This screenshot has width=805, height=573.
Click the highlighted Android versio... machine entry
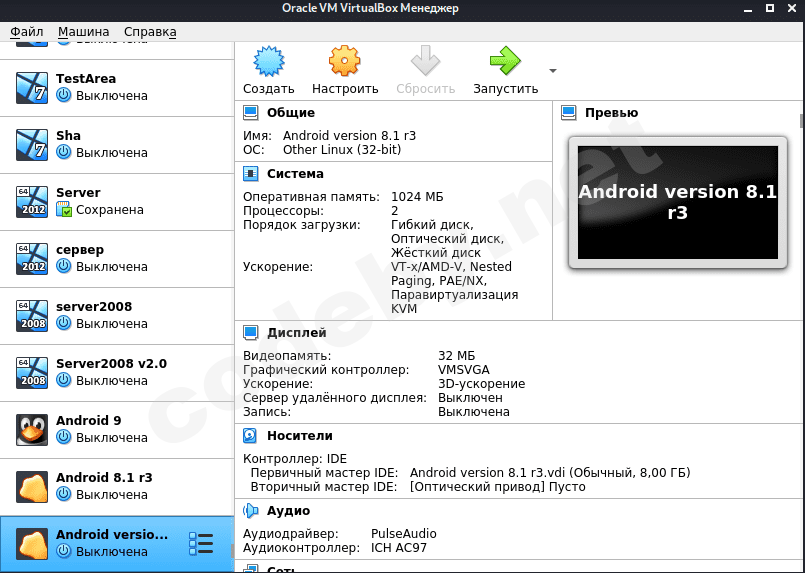pos(116,544)
